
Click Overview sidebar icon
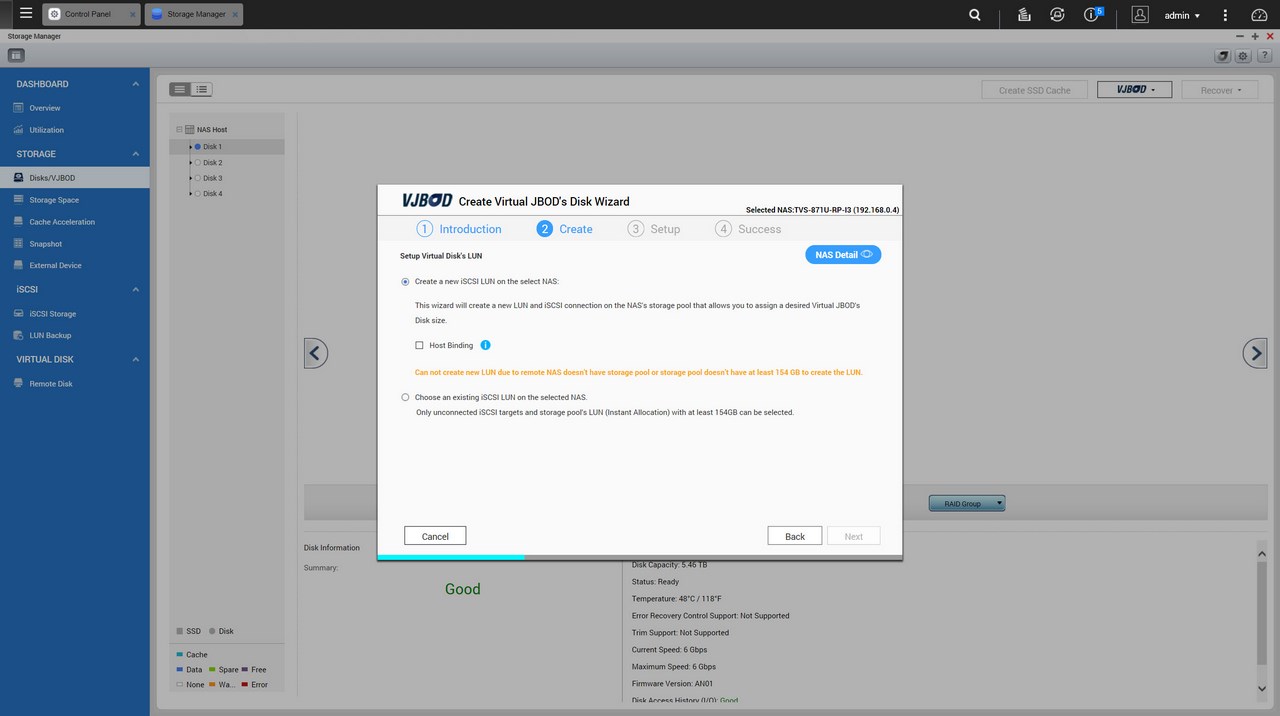click(18, 107)
